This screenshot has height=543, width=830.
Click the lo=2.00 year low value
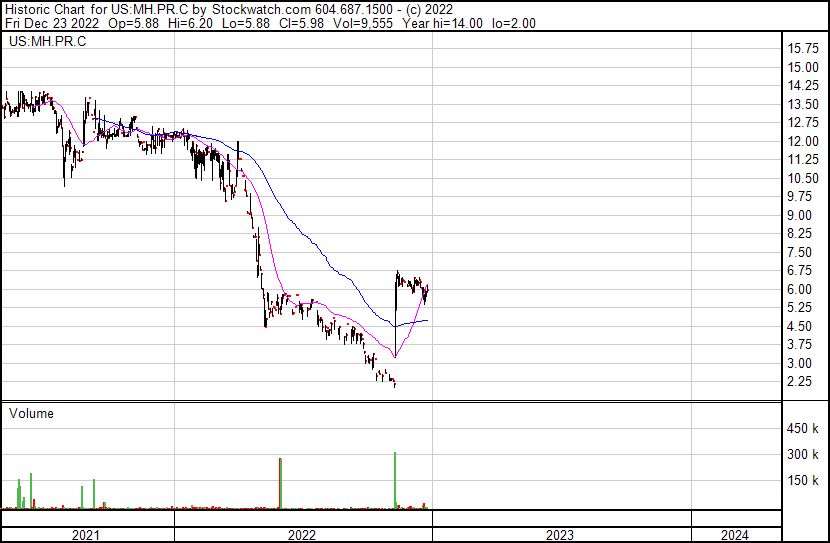coord(514,24)
